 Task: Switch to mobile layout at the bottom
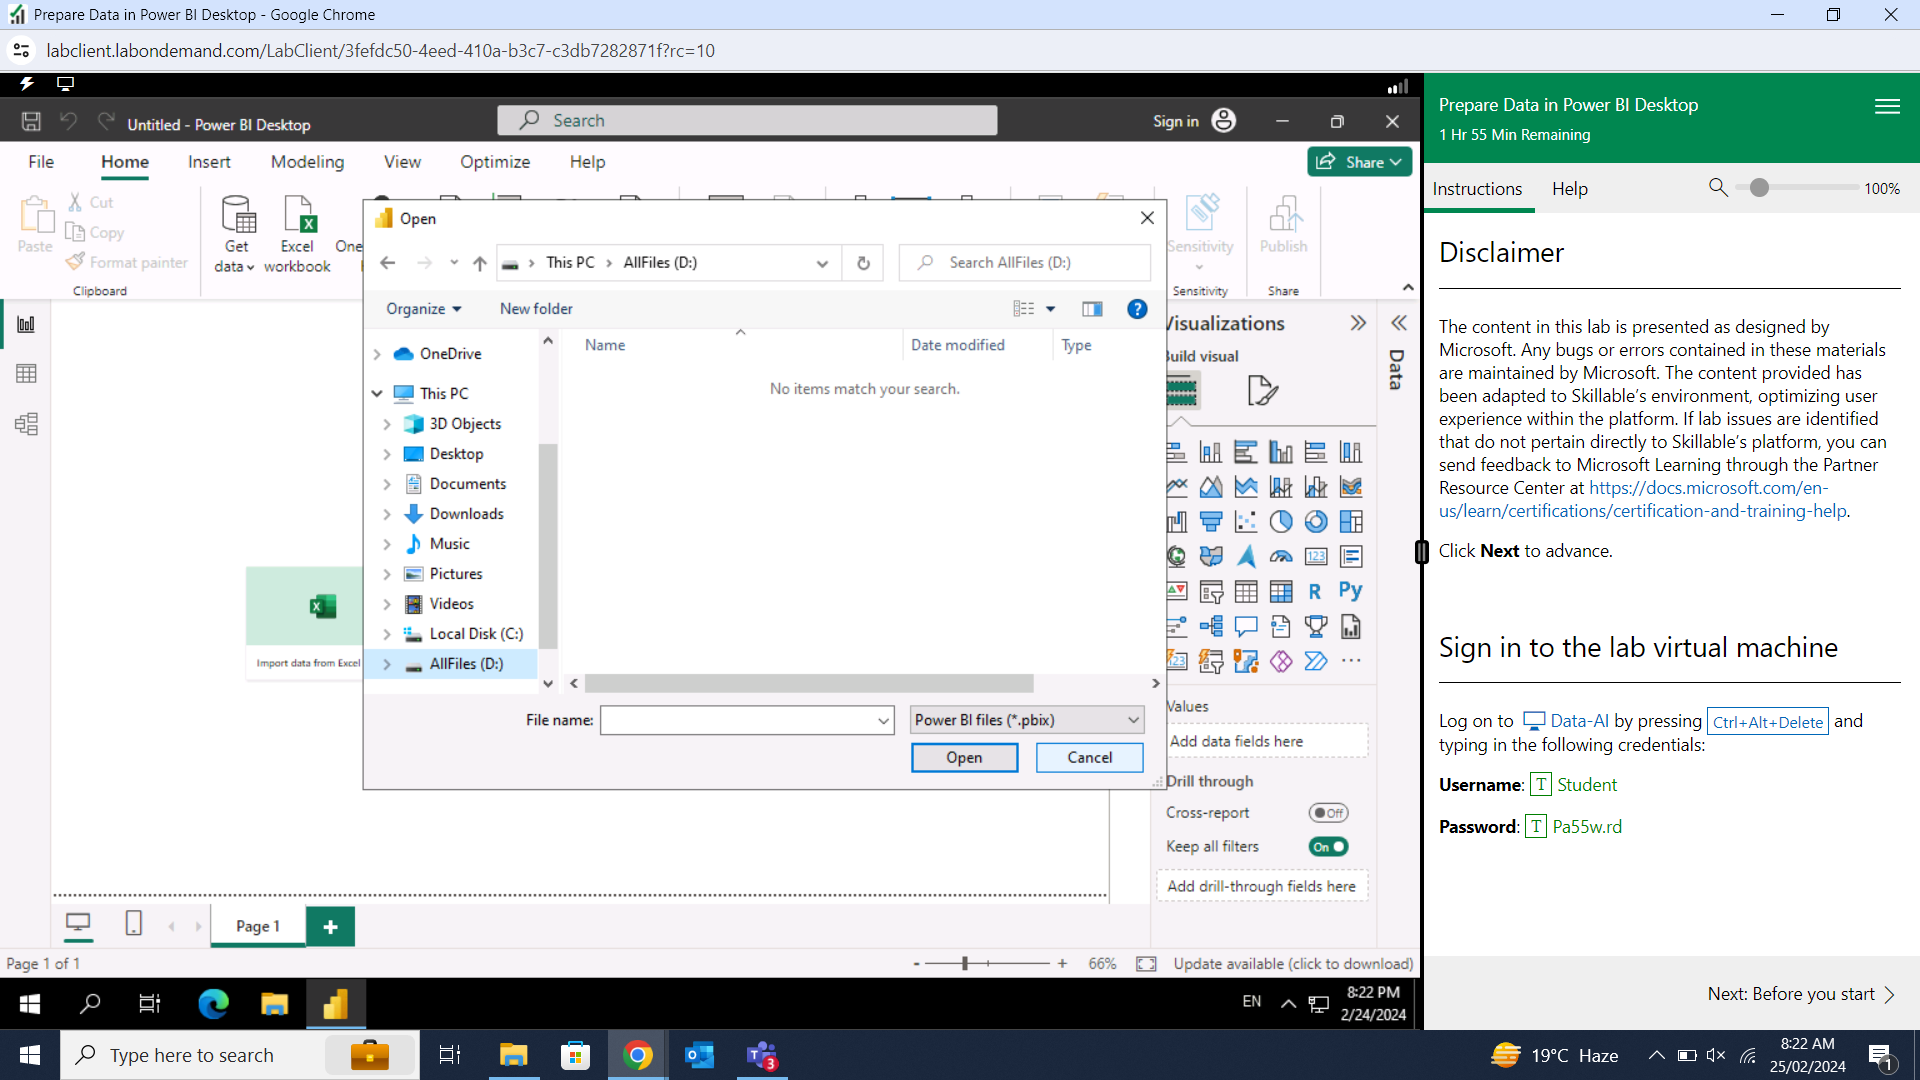133,924
